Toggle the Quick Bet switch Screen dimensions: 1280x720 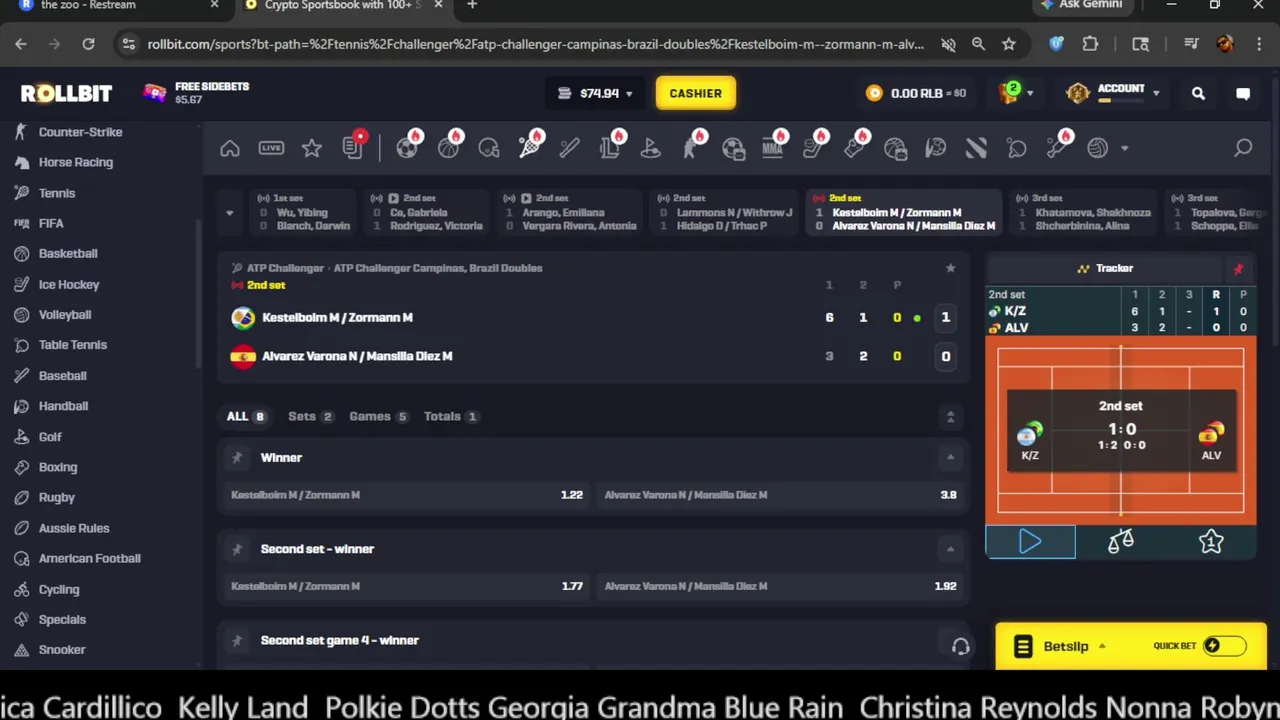click(1224, 646)
